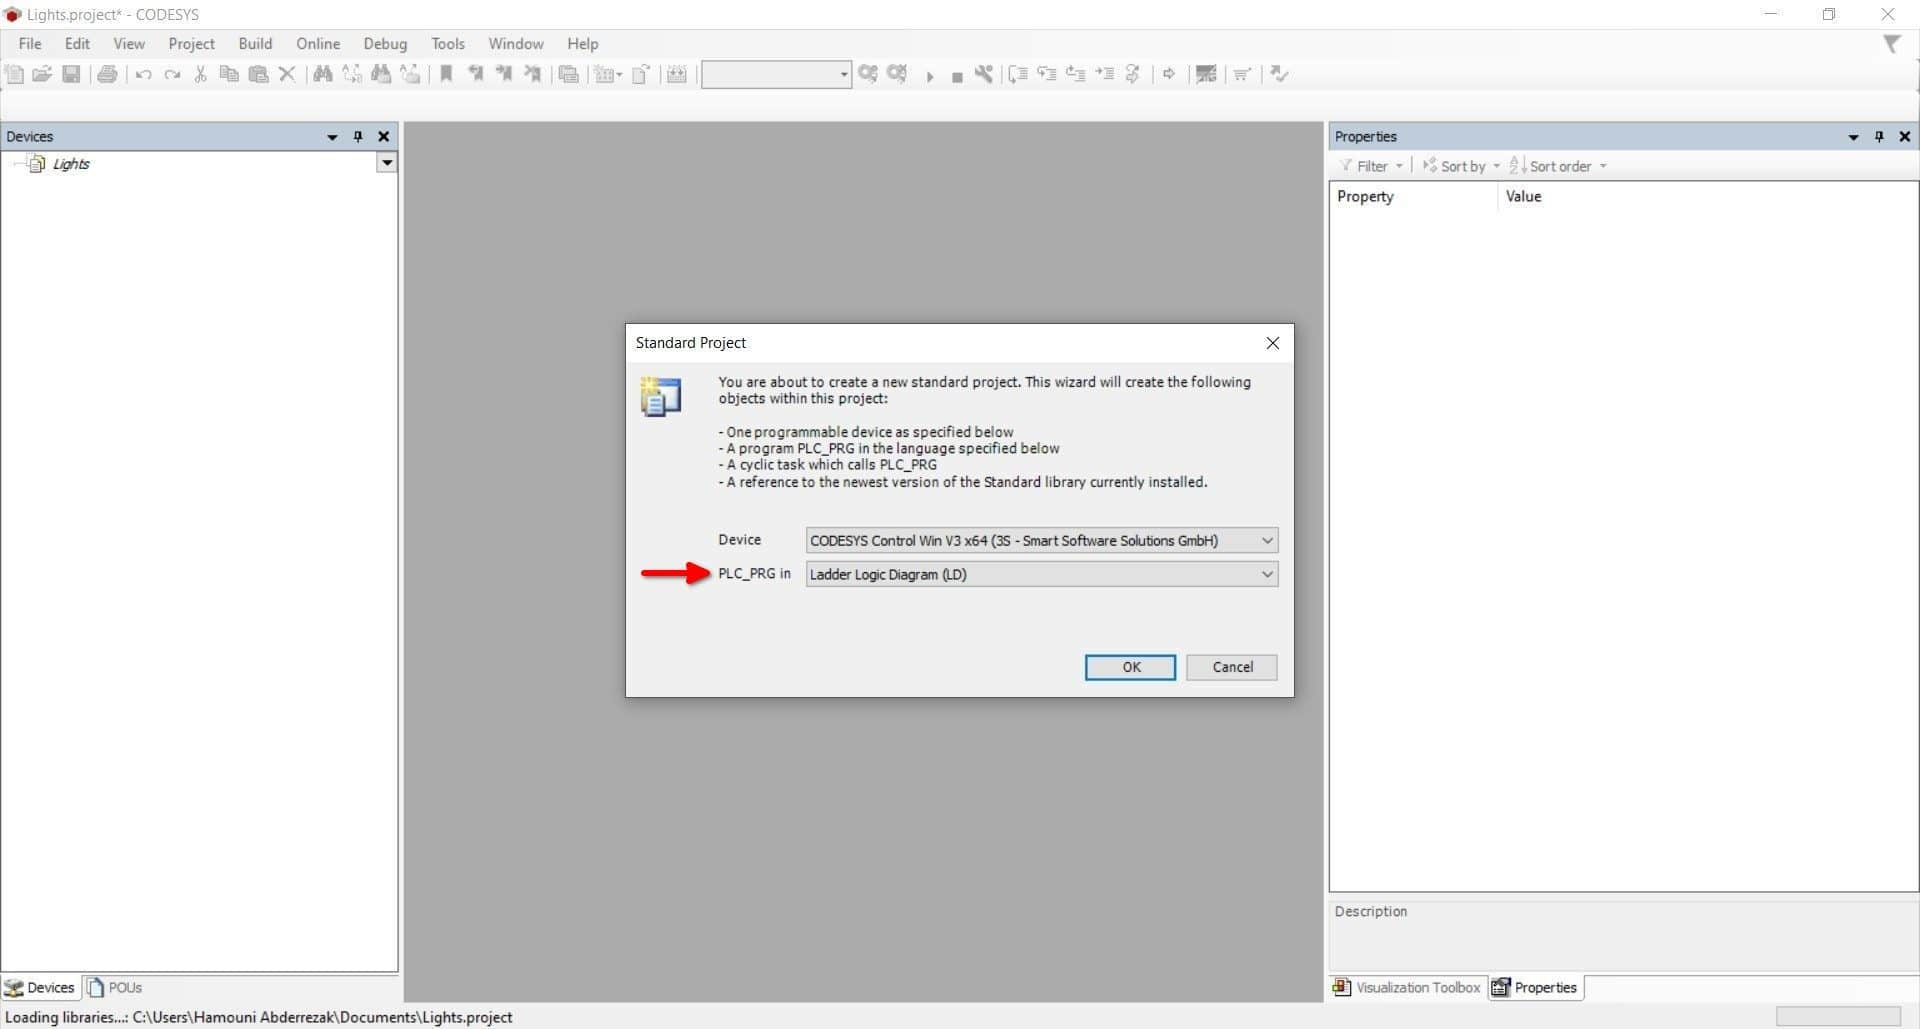Click the Start play triangle icon
The width and height of the screenshot is (1920, 1029).
pos(929,76)
